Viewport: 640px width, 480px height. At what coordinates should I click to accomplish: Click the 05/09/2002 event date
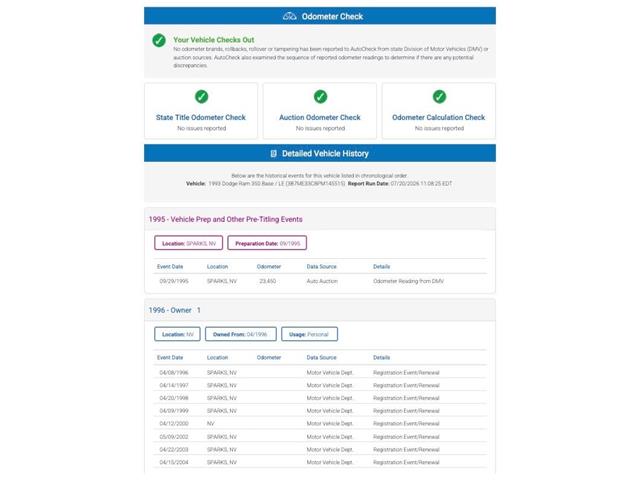pos(174,437)
